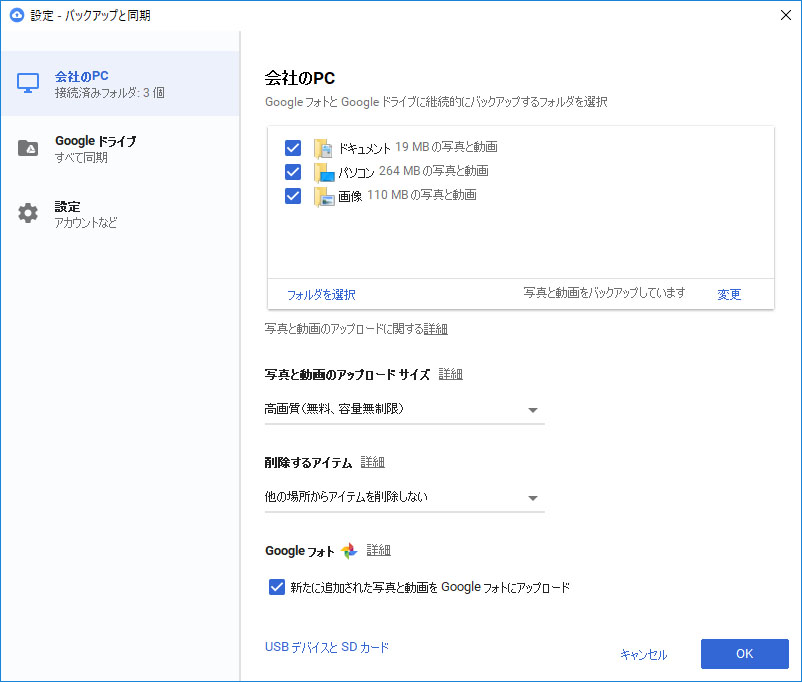Select the monitor icon beside 会社のPC
This screenshot has height=682, width=802.
point(27,81)
